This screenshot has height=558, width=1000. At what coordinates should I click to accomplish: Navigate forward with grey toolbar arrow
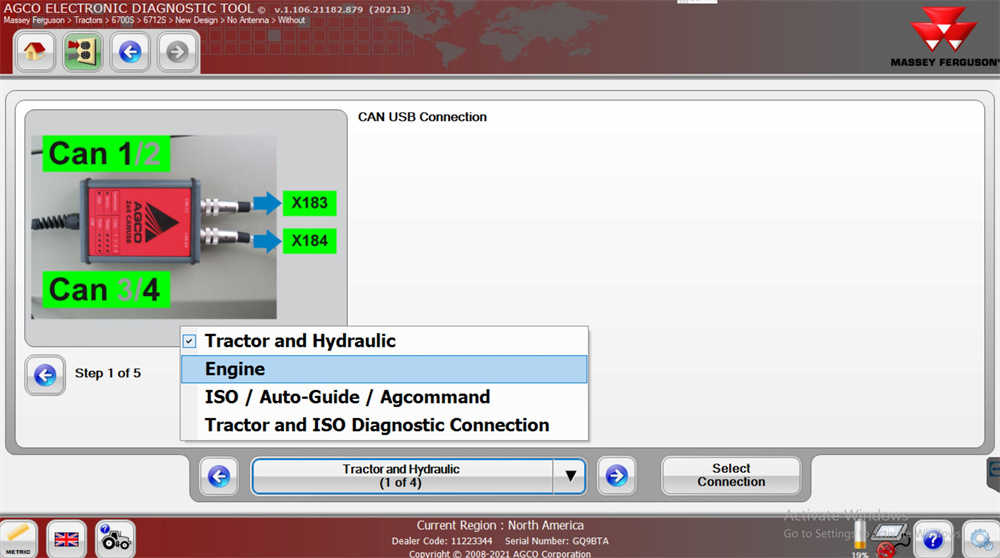(x=177, y=51)
